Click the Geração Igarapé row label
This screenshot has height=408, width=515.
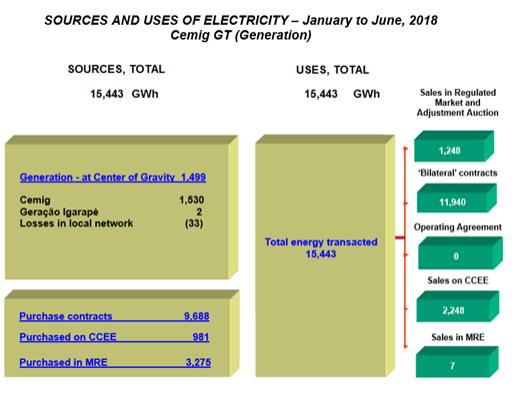point(59,212)
